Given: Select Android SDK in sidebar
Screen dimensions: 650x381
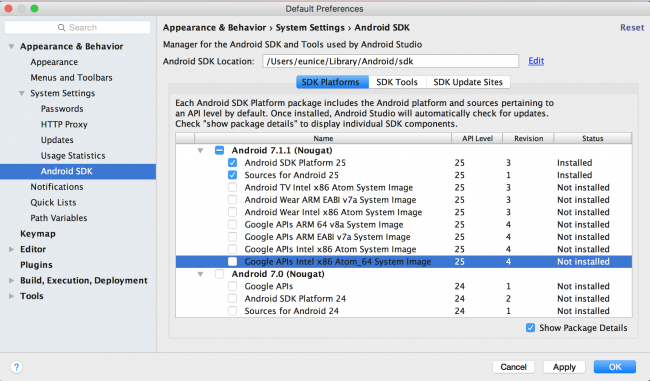Looking at the screenshot, I should (78, 171).
